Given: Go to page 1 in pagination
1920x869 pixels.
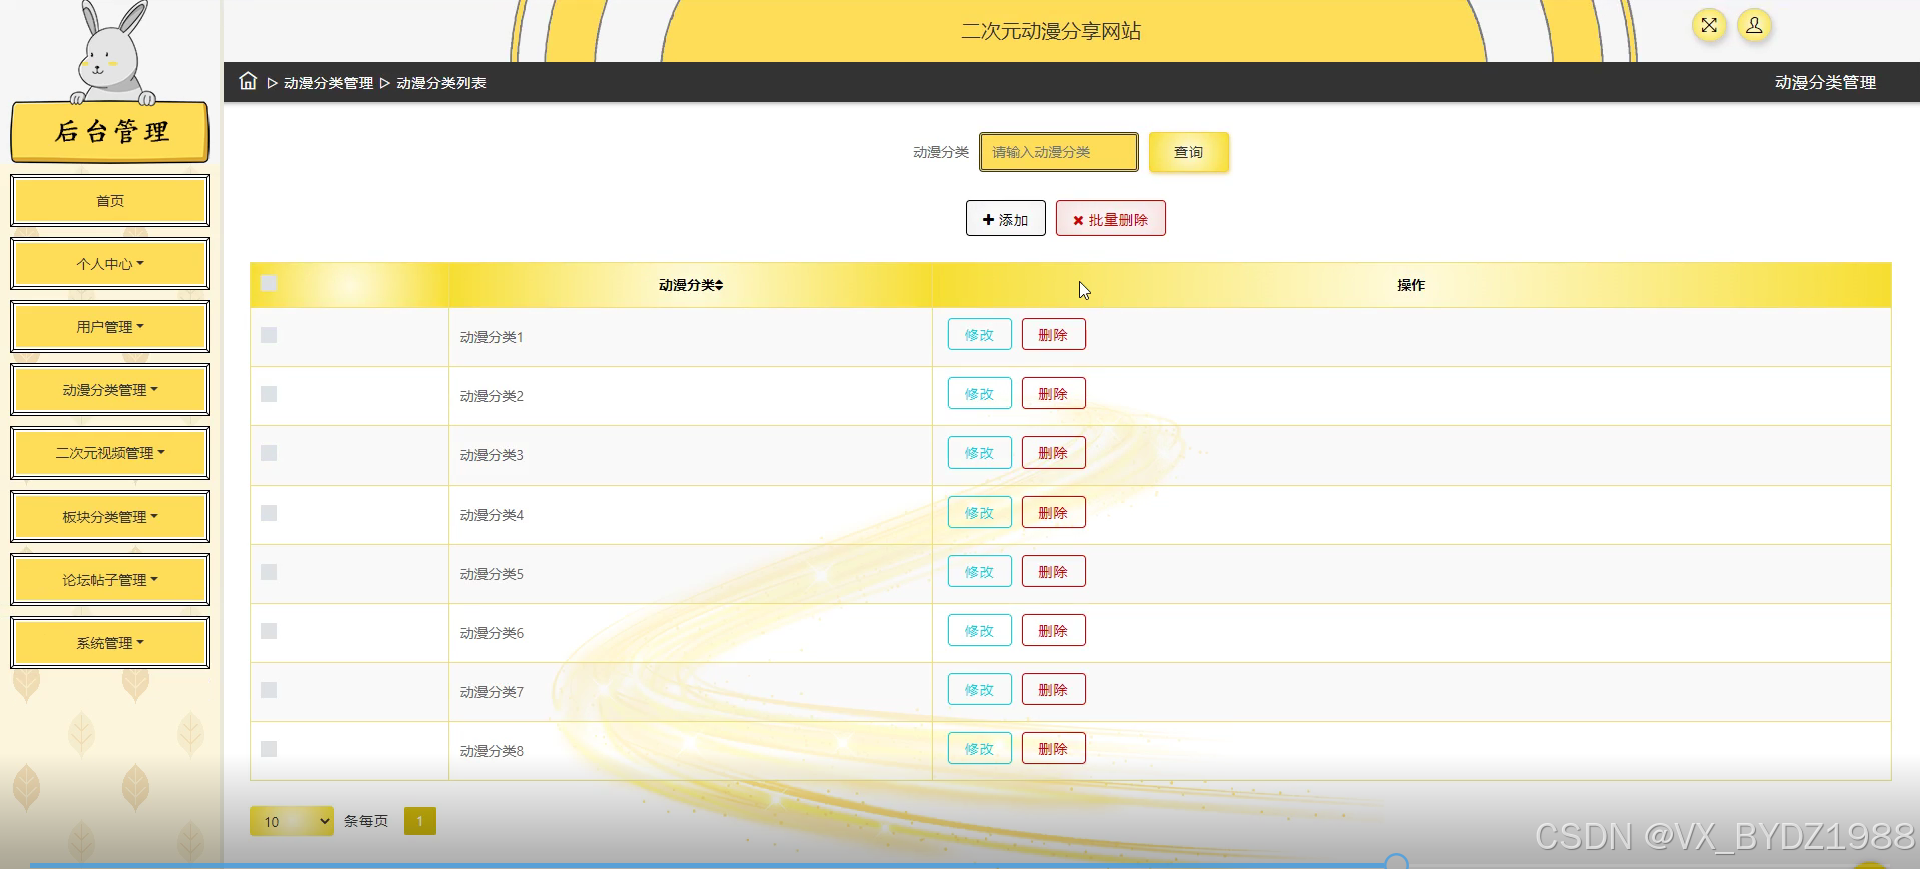Looking at the screenshot, I should (420, 821).
